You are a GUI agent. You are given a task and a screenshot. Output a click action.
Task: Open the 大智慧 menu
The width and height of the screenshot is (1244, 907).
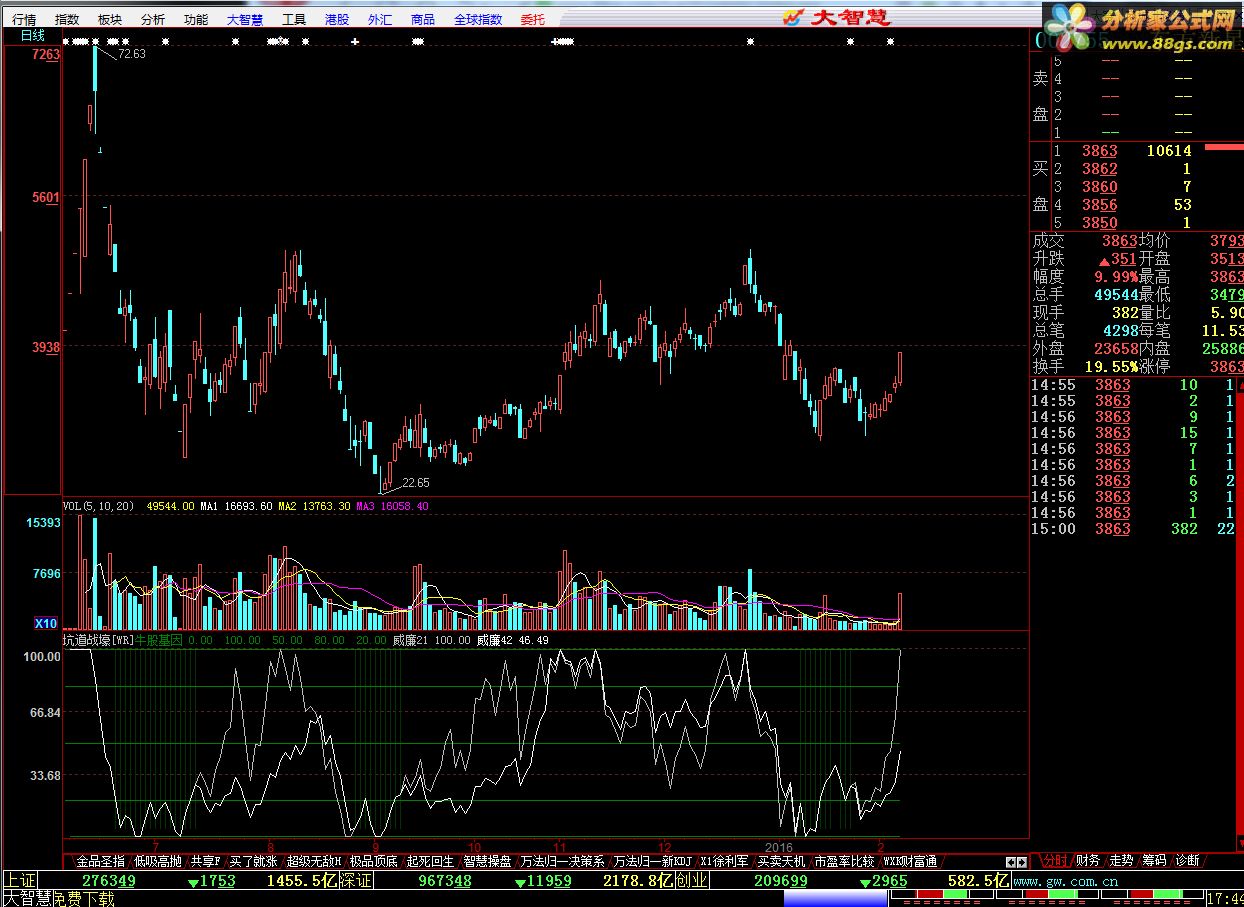pos(245,19)
